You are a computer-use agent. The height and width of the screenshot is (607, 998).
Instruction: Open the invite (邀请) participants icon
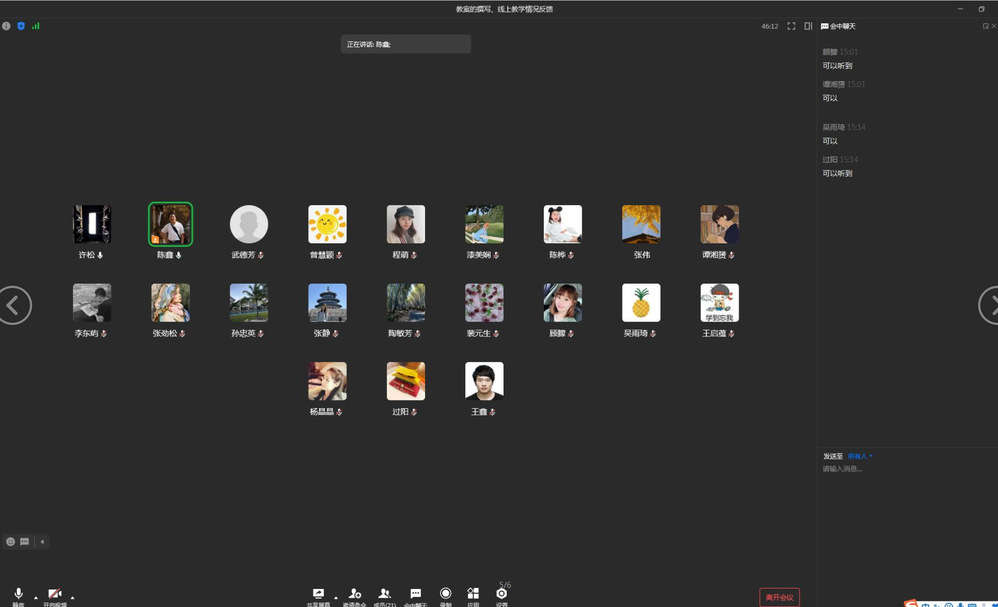pyautogui.click(x=355, y=594)
